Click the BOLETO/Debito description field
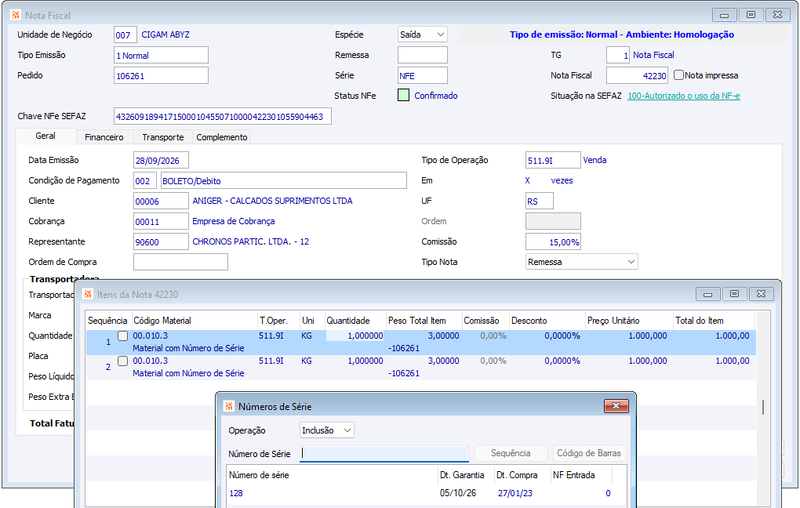Viewport: 800px width, 508px height. pyautogui.click(x=284, y=181)
